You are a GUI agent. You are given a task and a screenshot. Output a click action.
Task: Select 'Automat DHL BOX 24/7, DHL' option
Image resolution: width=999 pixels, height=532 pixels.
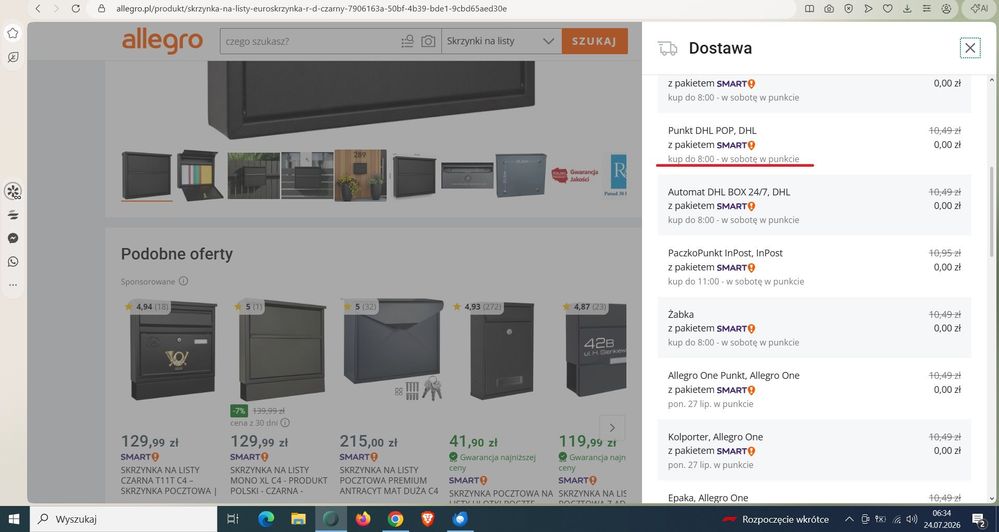[814, 206]
